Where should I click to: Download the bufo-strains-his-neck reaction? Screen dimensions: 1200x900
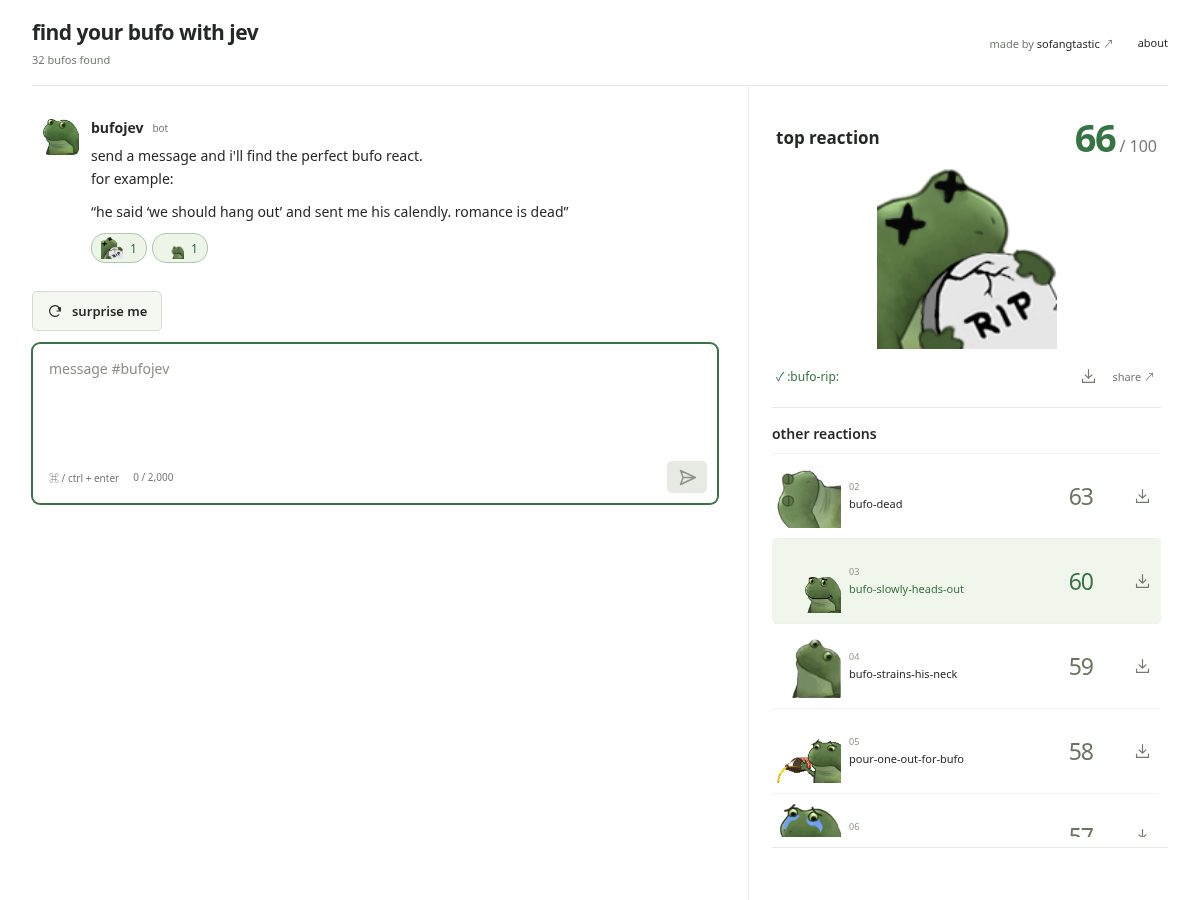click(1142, 666)
